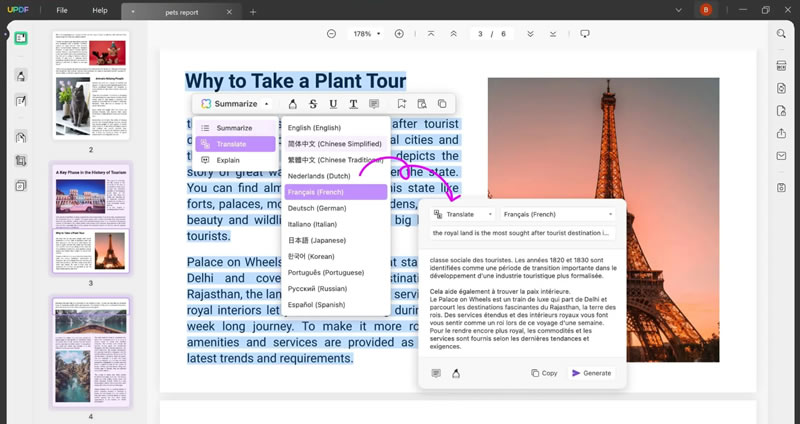
Task: Open the user account avatar B
Action: (706, 10)
